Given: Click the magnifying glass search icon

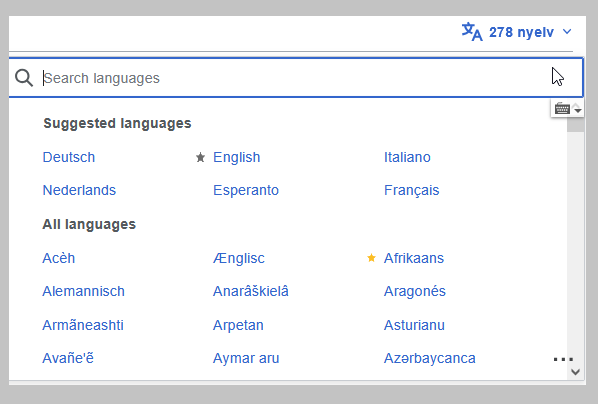Looking at the screenshot, I should [24, 78].
